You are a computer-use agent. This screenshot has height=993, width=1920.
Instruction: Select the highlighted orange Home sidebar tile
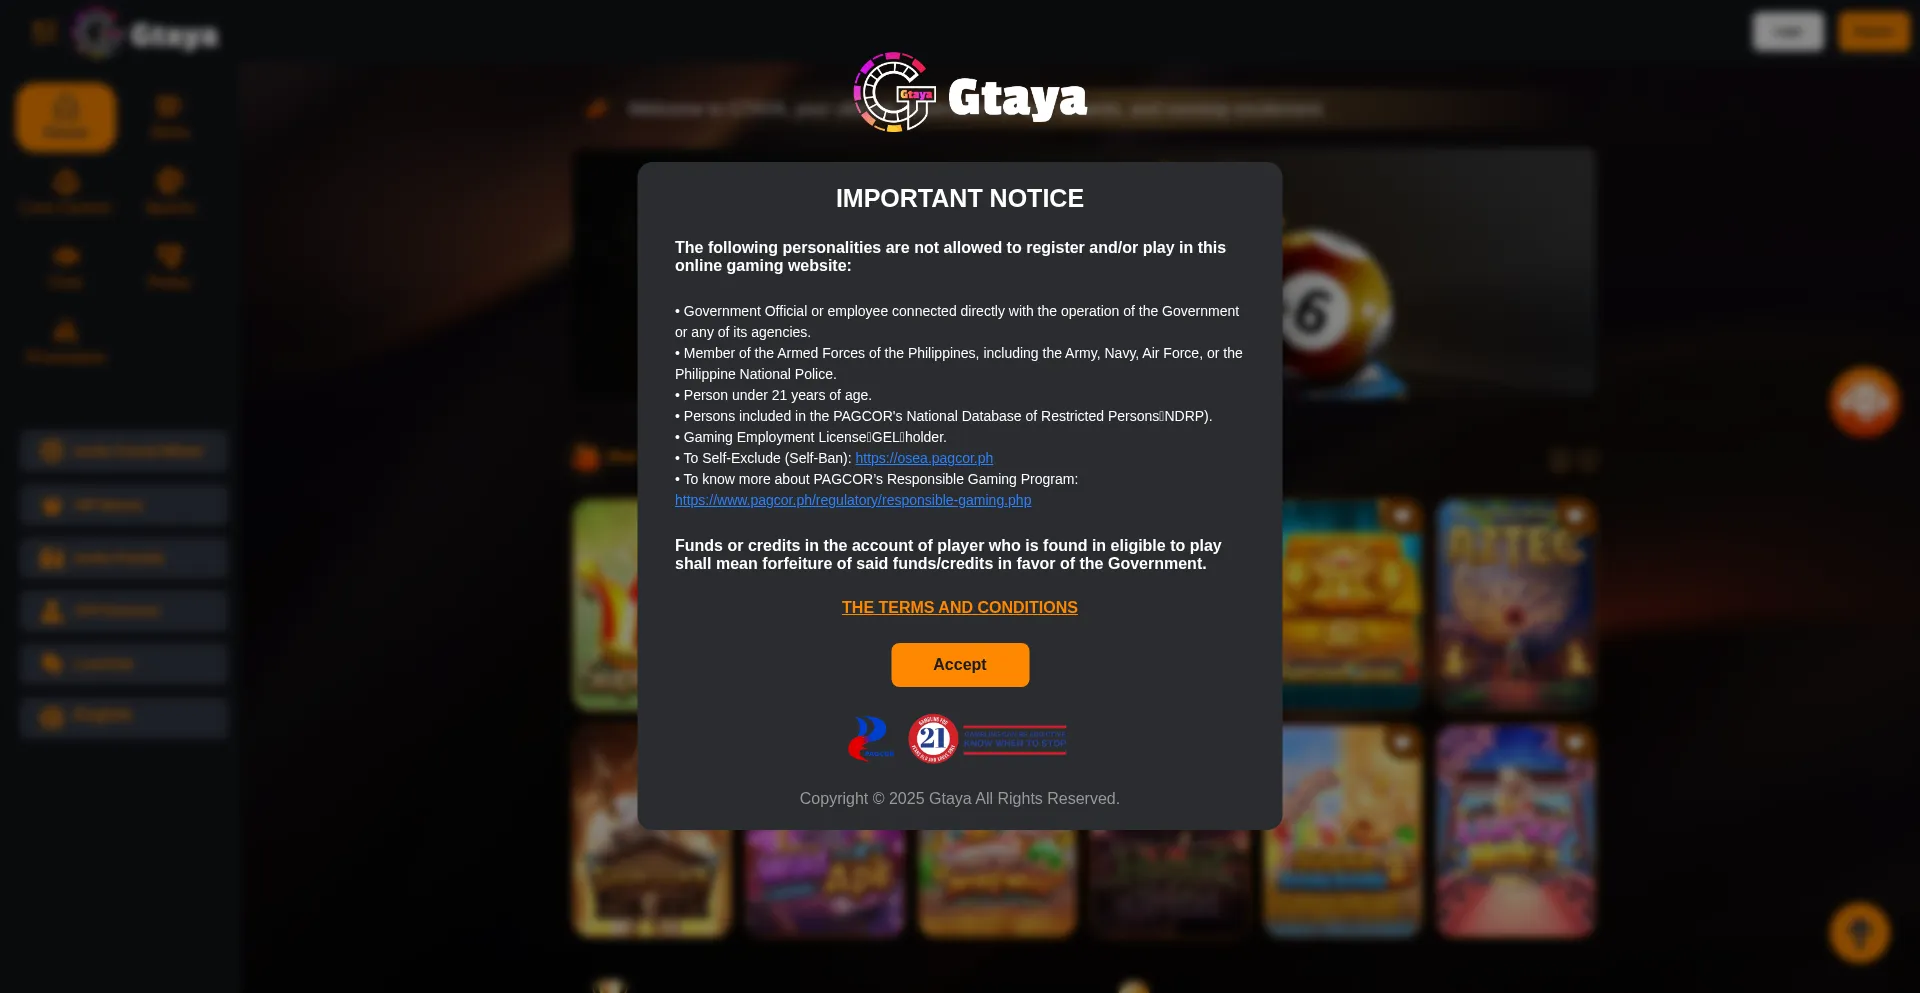tap(66, 117)
